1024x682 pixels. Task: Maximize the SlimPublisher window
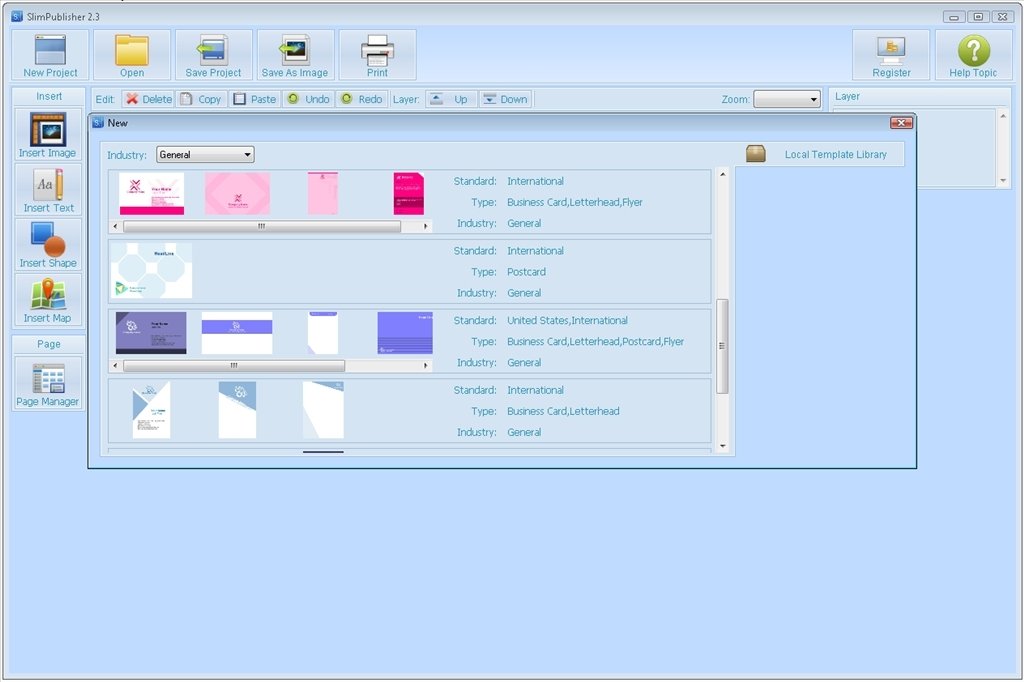(978, 16)
